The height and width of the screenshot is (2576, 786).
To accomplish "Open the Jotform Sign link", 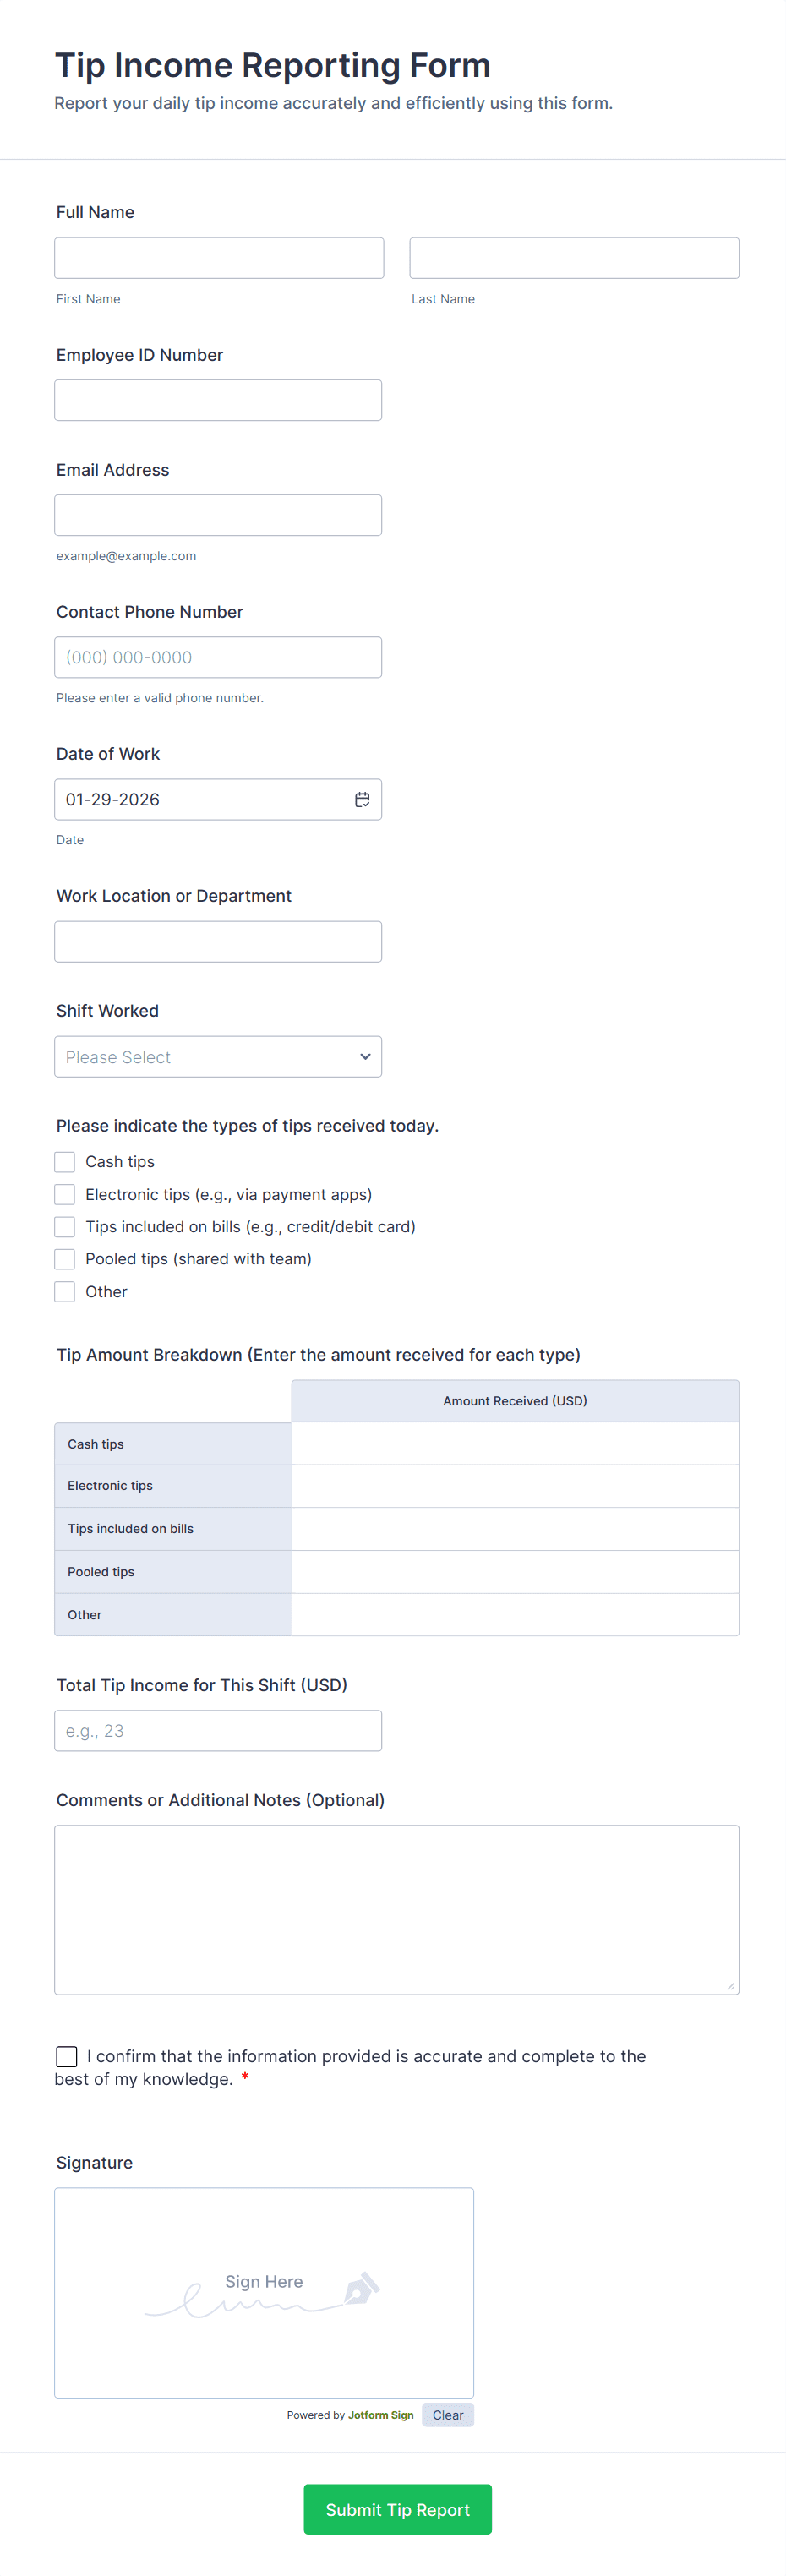I will 380,2414.
